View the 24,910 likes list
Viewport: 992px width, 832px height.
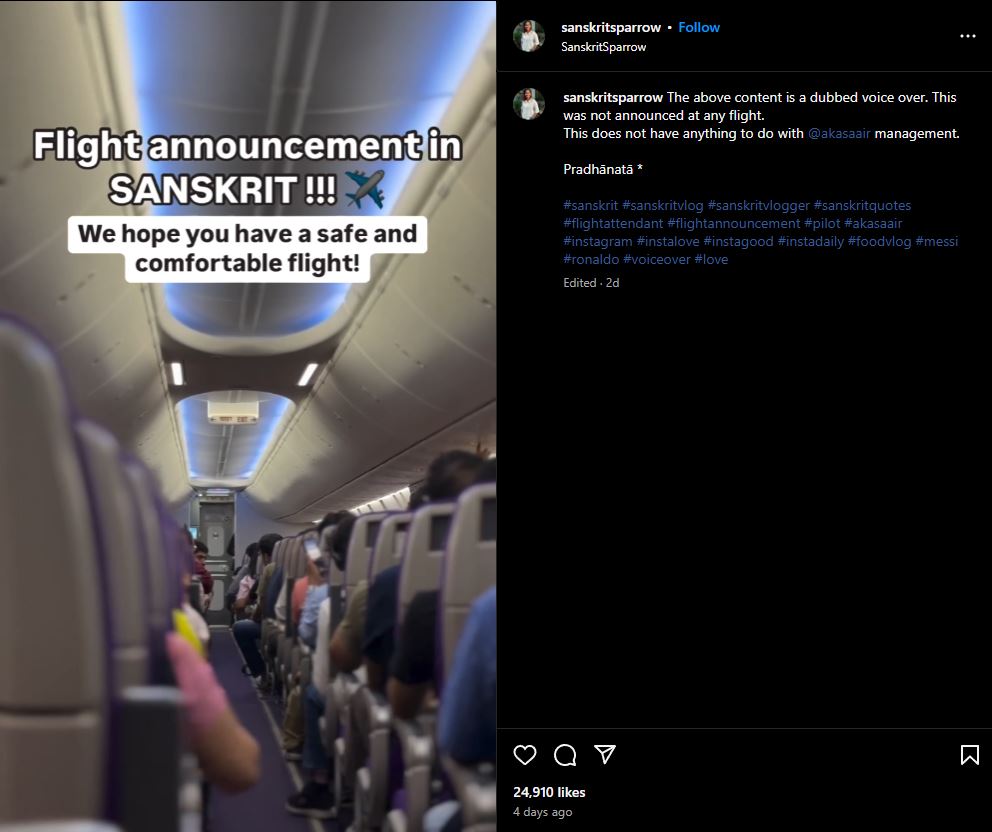pos(549,792)
